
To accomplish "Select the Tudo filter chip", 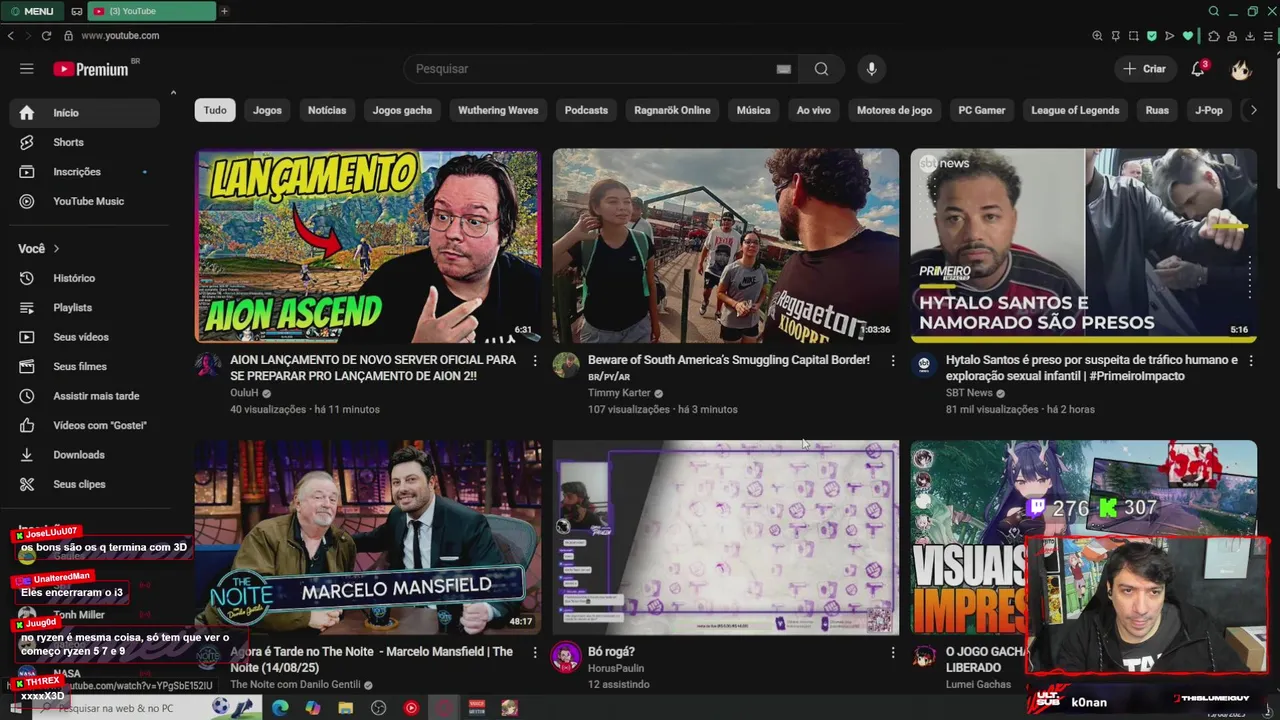I will tap(215, 110).
